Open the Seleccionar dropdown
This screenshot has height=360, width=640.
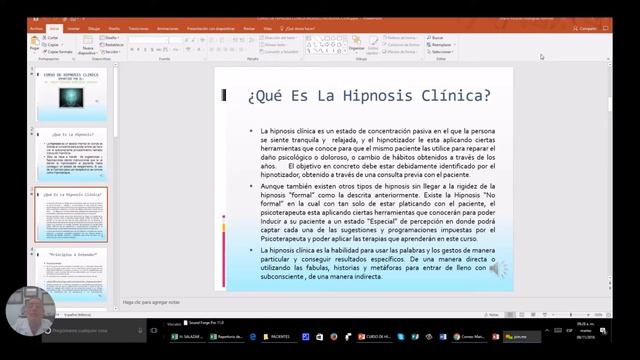[440, 52]
